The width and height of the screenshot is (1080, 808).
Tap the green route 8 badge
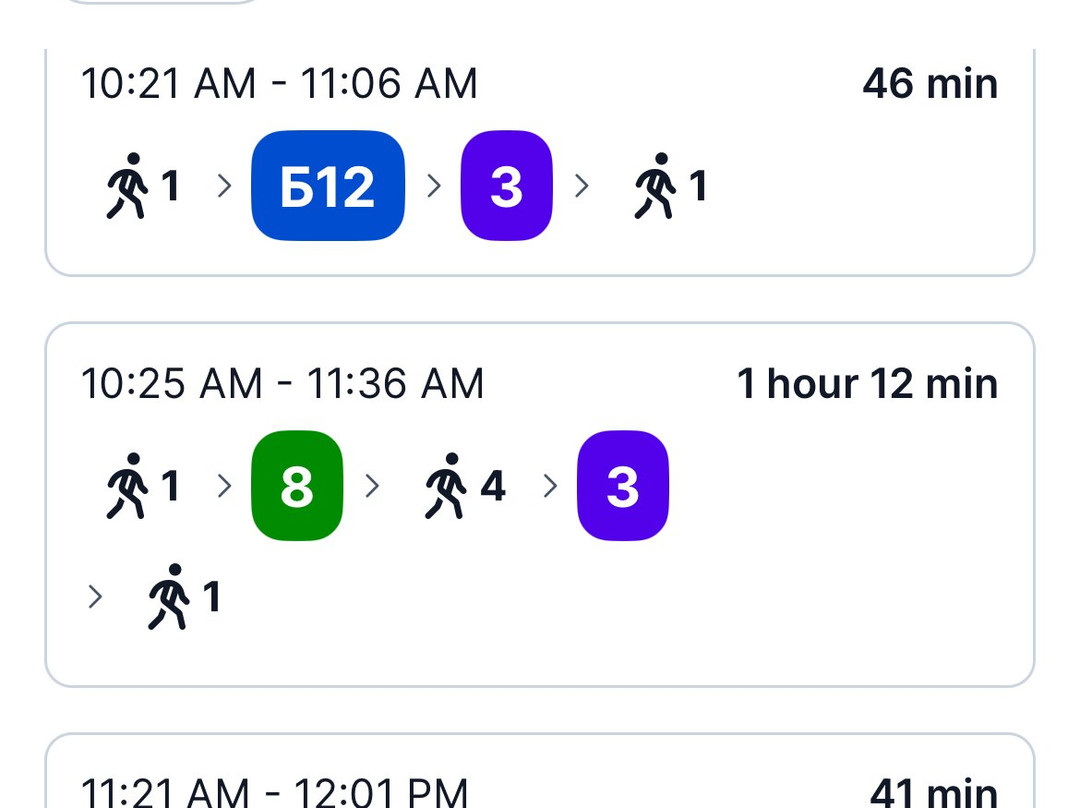pos(296,486)
